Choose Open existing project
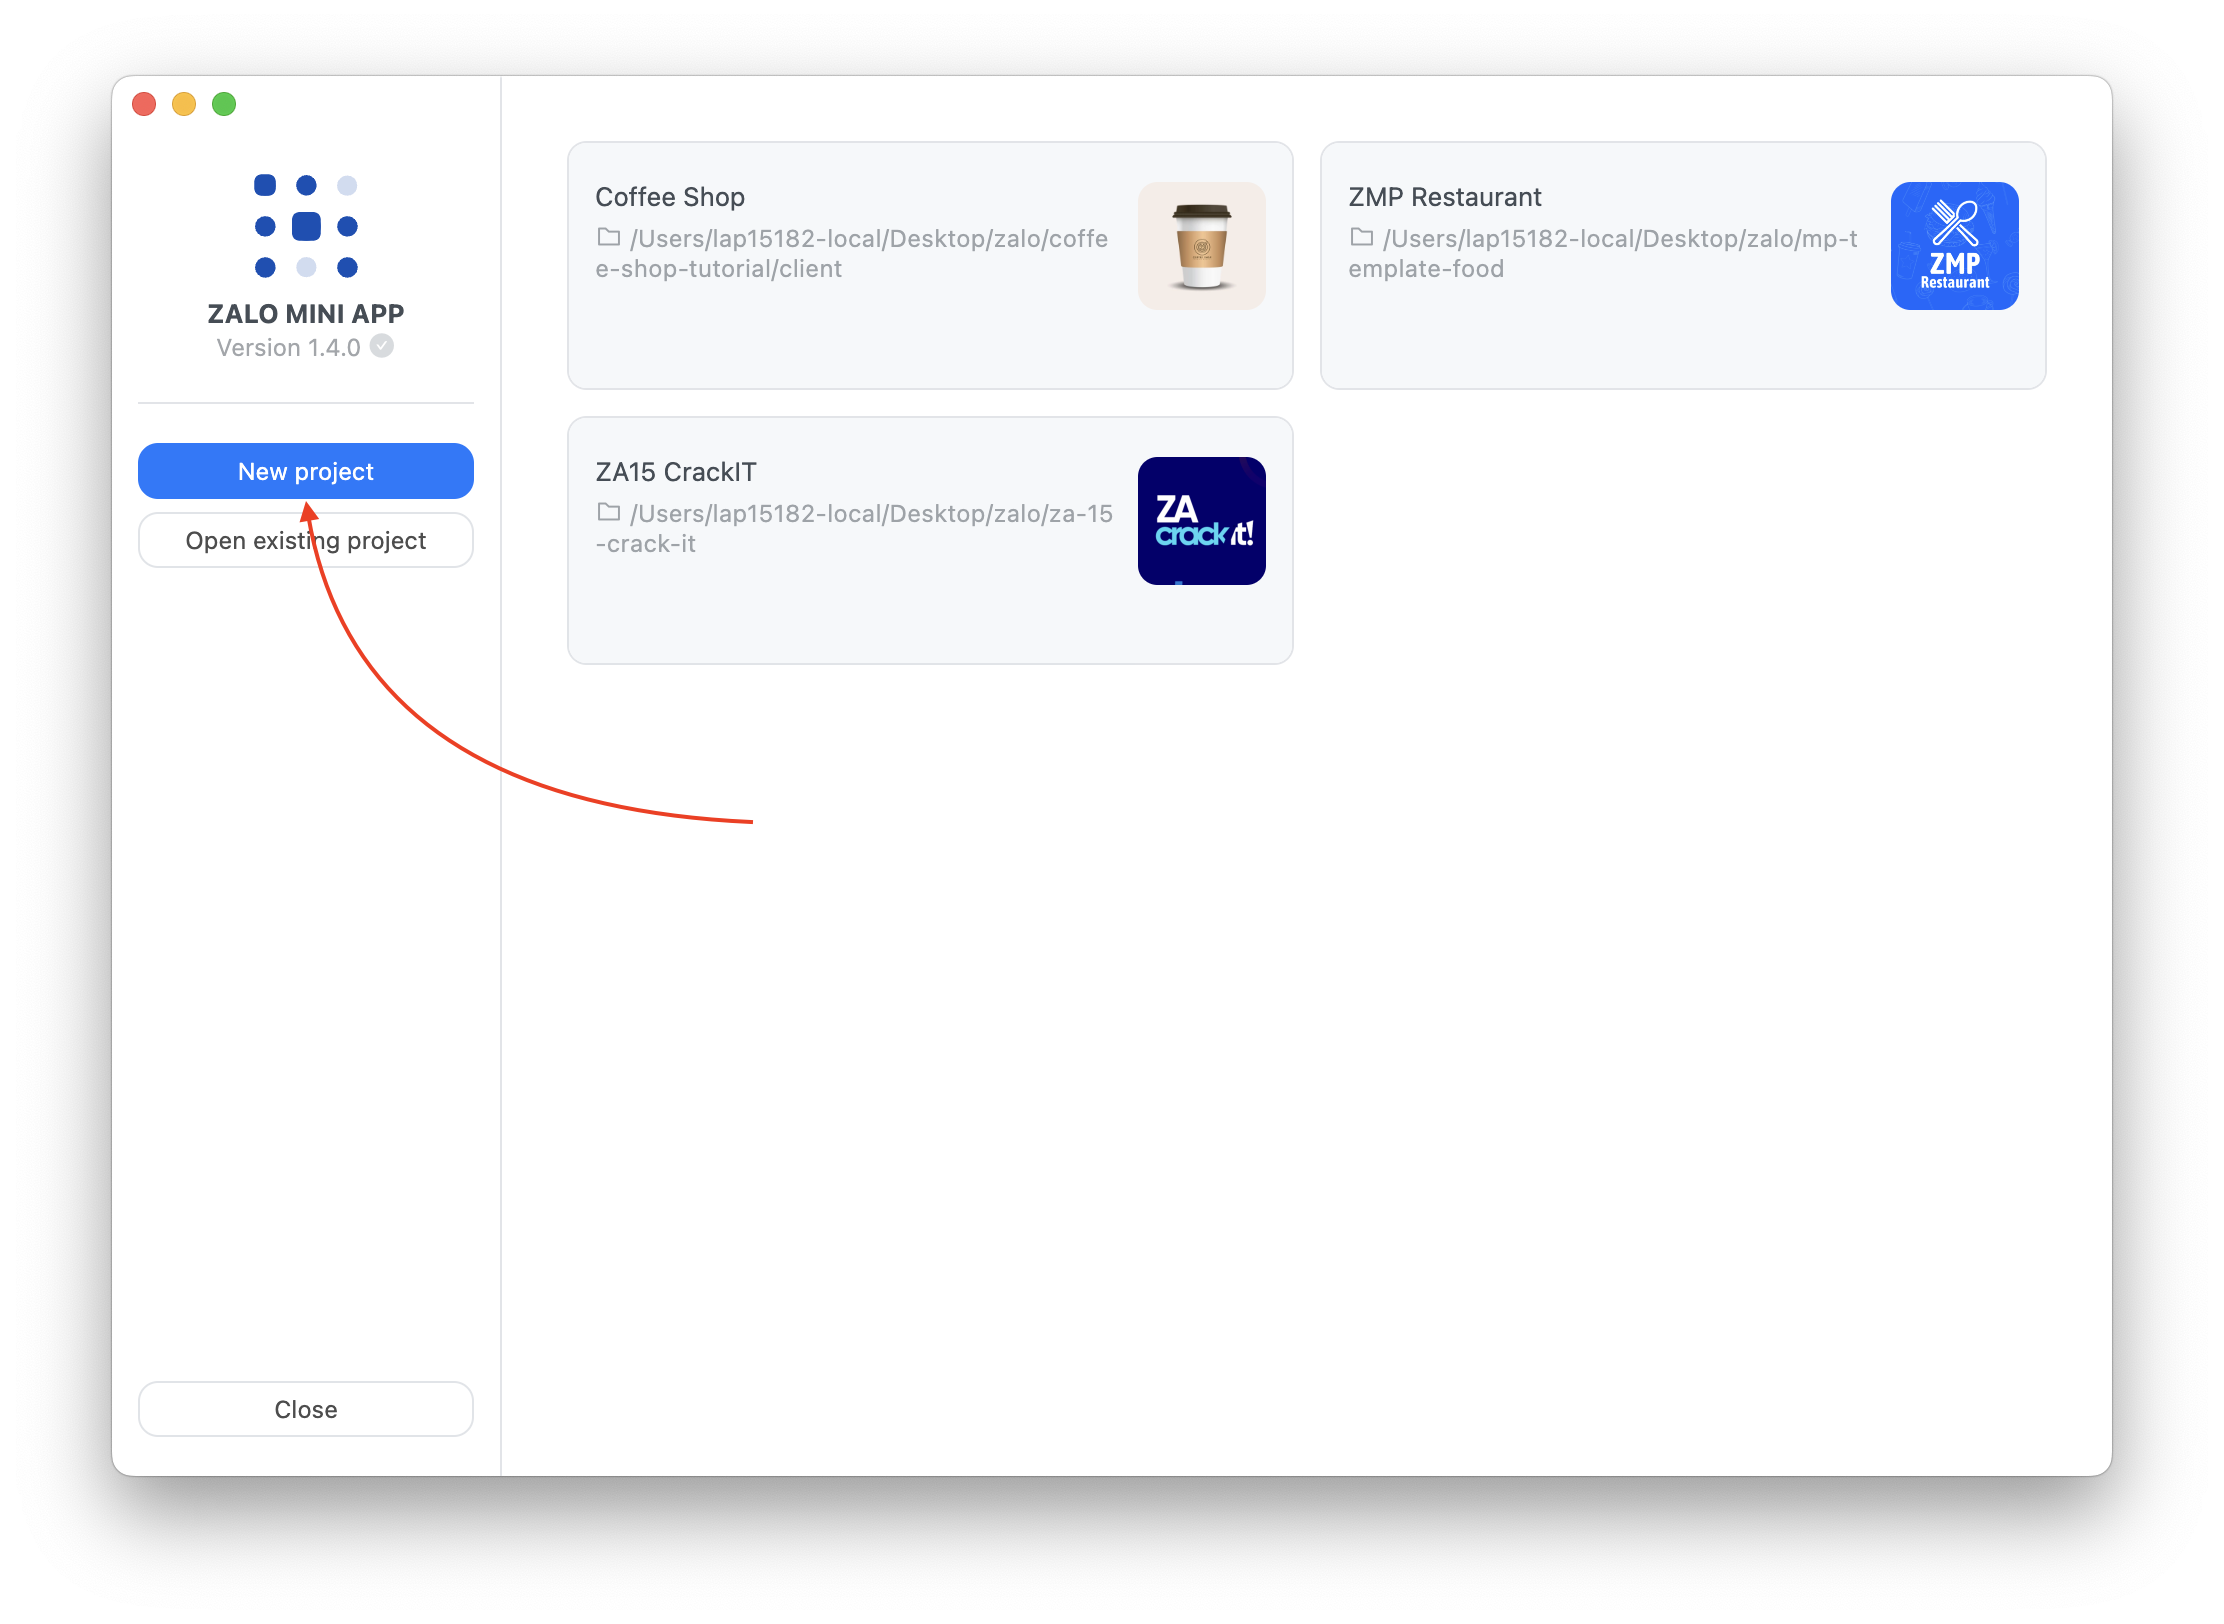Viewport: 2224px width, 1624px height. coord(306,541)
